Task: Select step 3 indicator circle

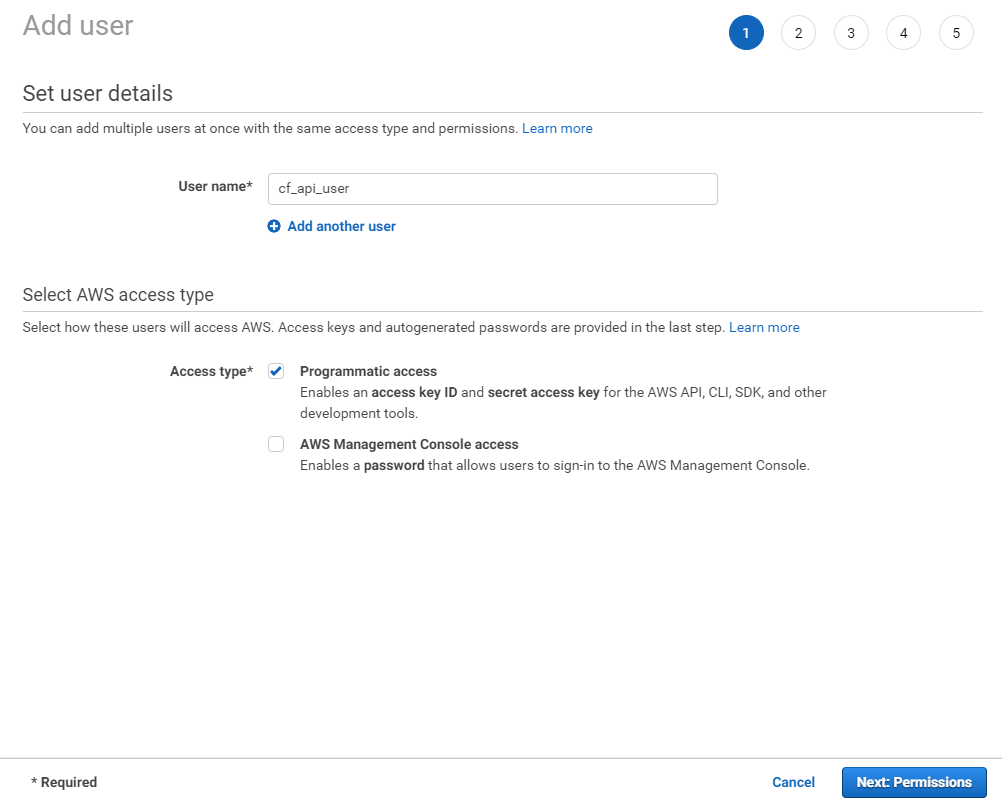Action: (x=851, y=33)
